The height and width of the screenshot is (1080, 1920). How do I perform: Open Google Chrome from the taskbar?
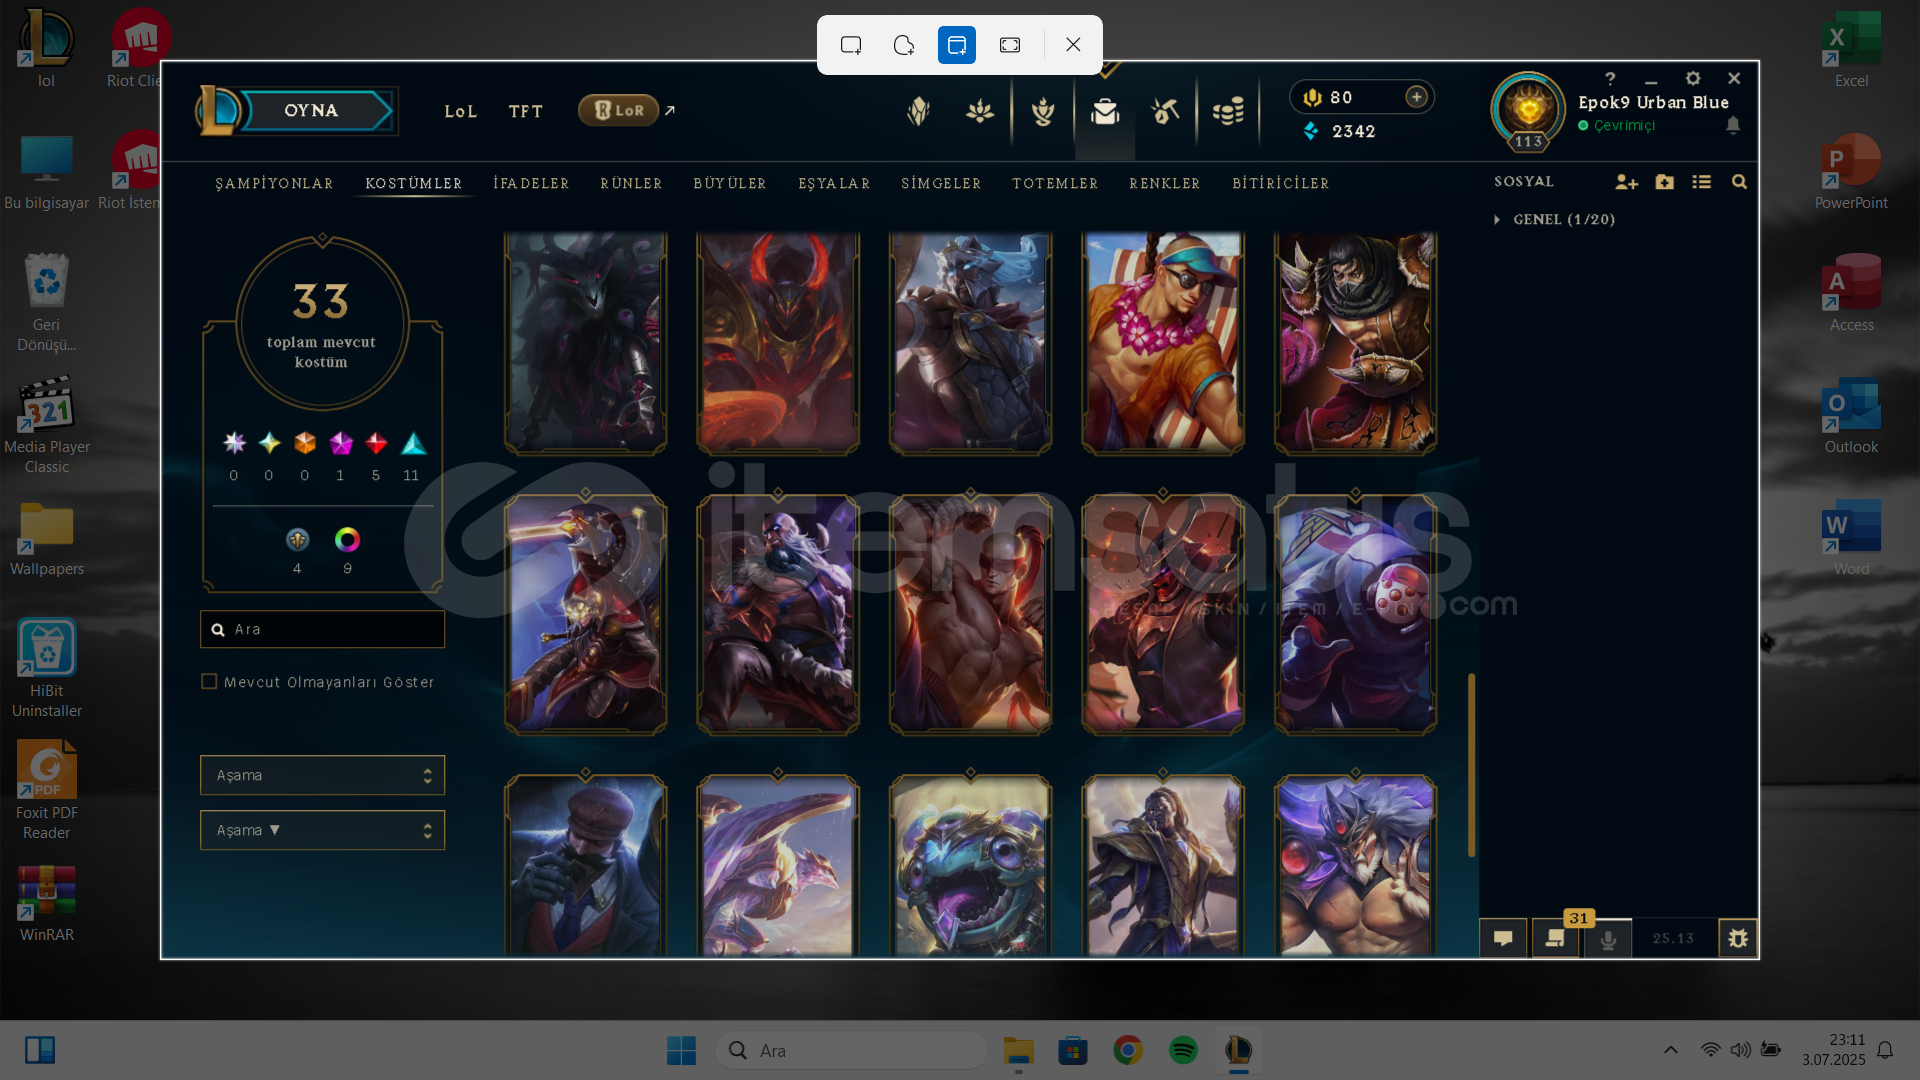pyautogui.click(x=1128, y=1050)
